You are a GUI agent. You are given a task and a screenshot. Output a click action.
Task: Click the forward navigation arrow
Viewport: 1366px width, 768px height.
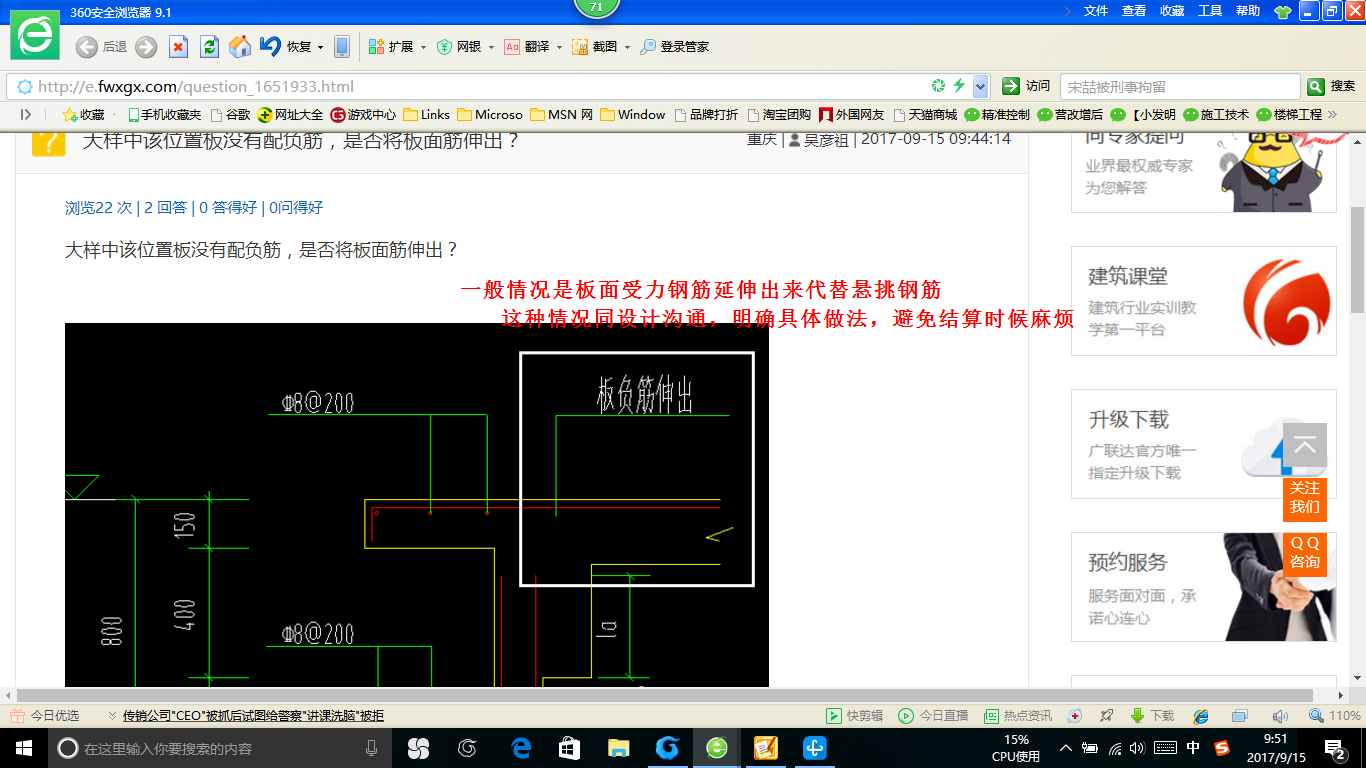click(146, 47)
